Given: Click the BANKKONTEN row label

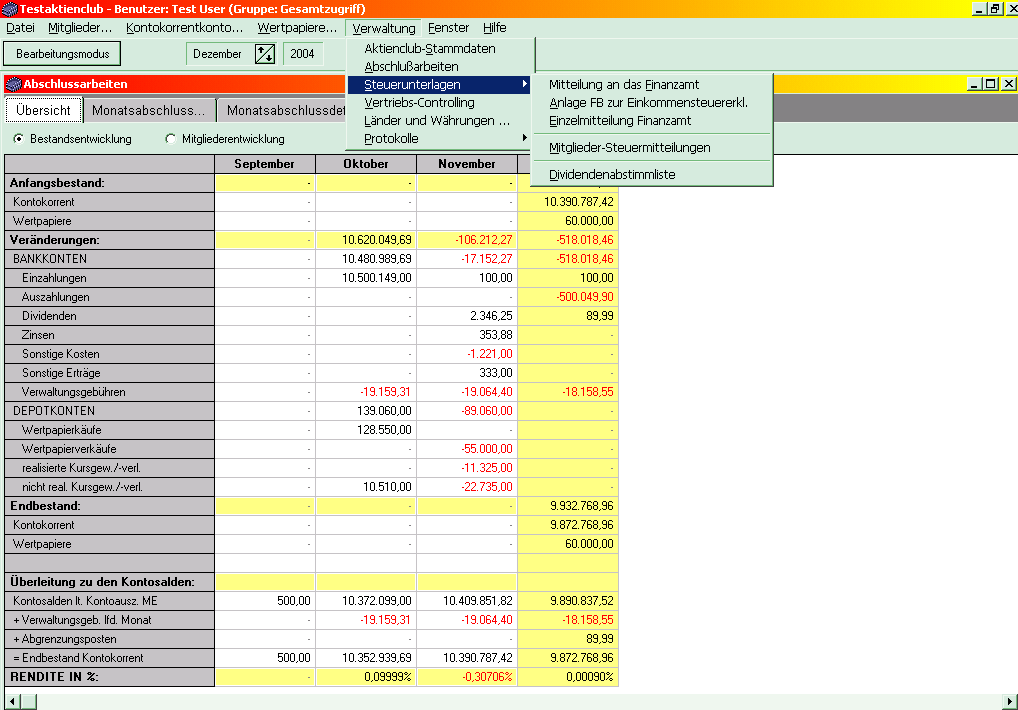Looking at the screenshot, I should (x=110, y=259).
